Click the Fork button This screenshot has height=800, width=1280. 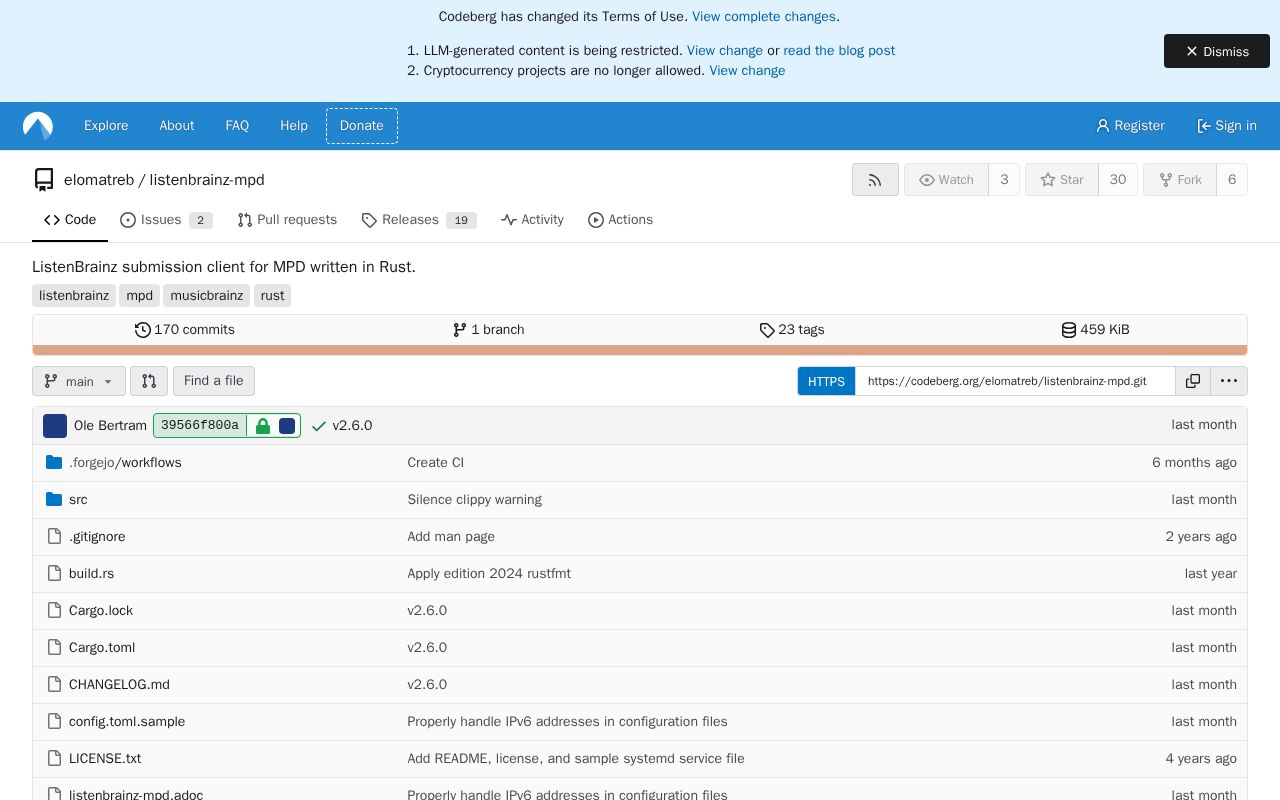pyautogui.click(x=1180, y=180)
